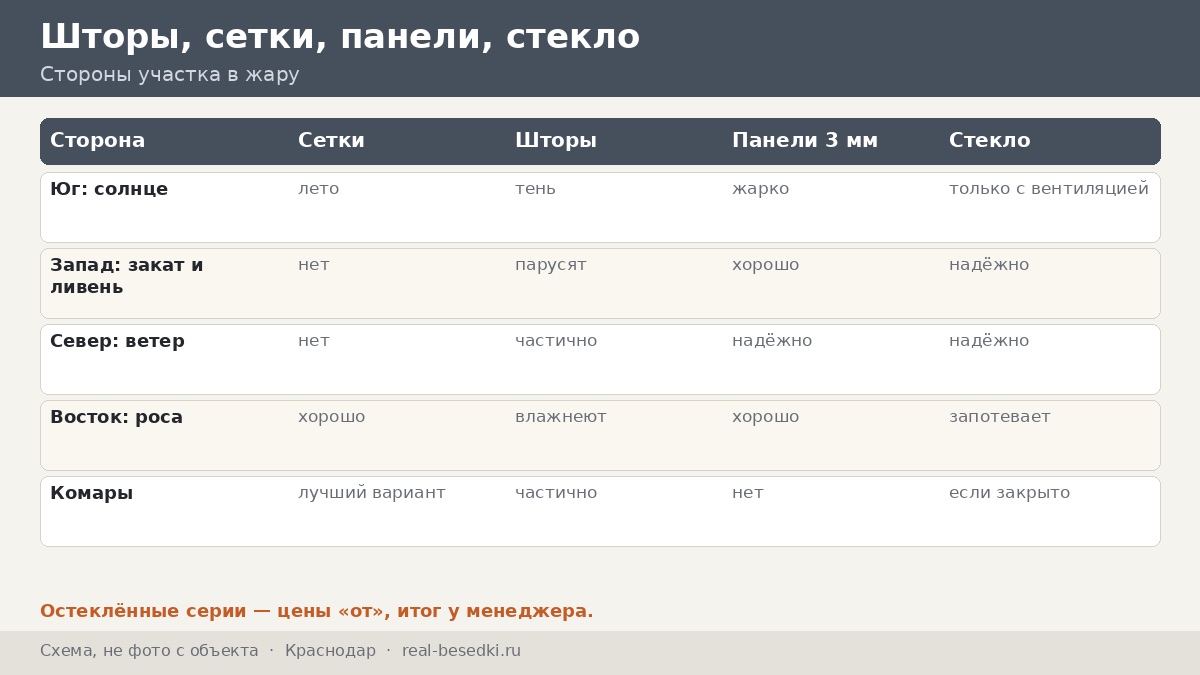This screenshot has height=675, width=1200.
Task: Select the "Шторы" column header
Action: tap(556, 141)
